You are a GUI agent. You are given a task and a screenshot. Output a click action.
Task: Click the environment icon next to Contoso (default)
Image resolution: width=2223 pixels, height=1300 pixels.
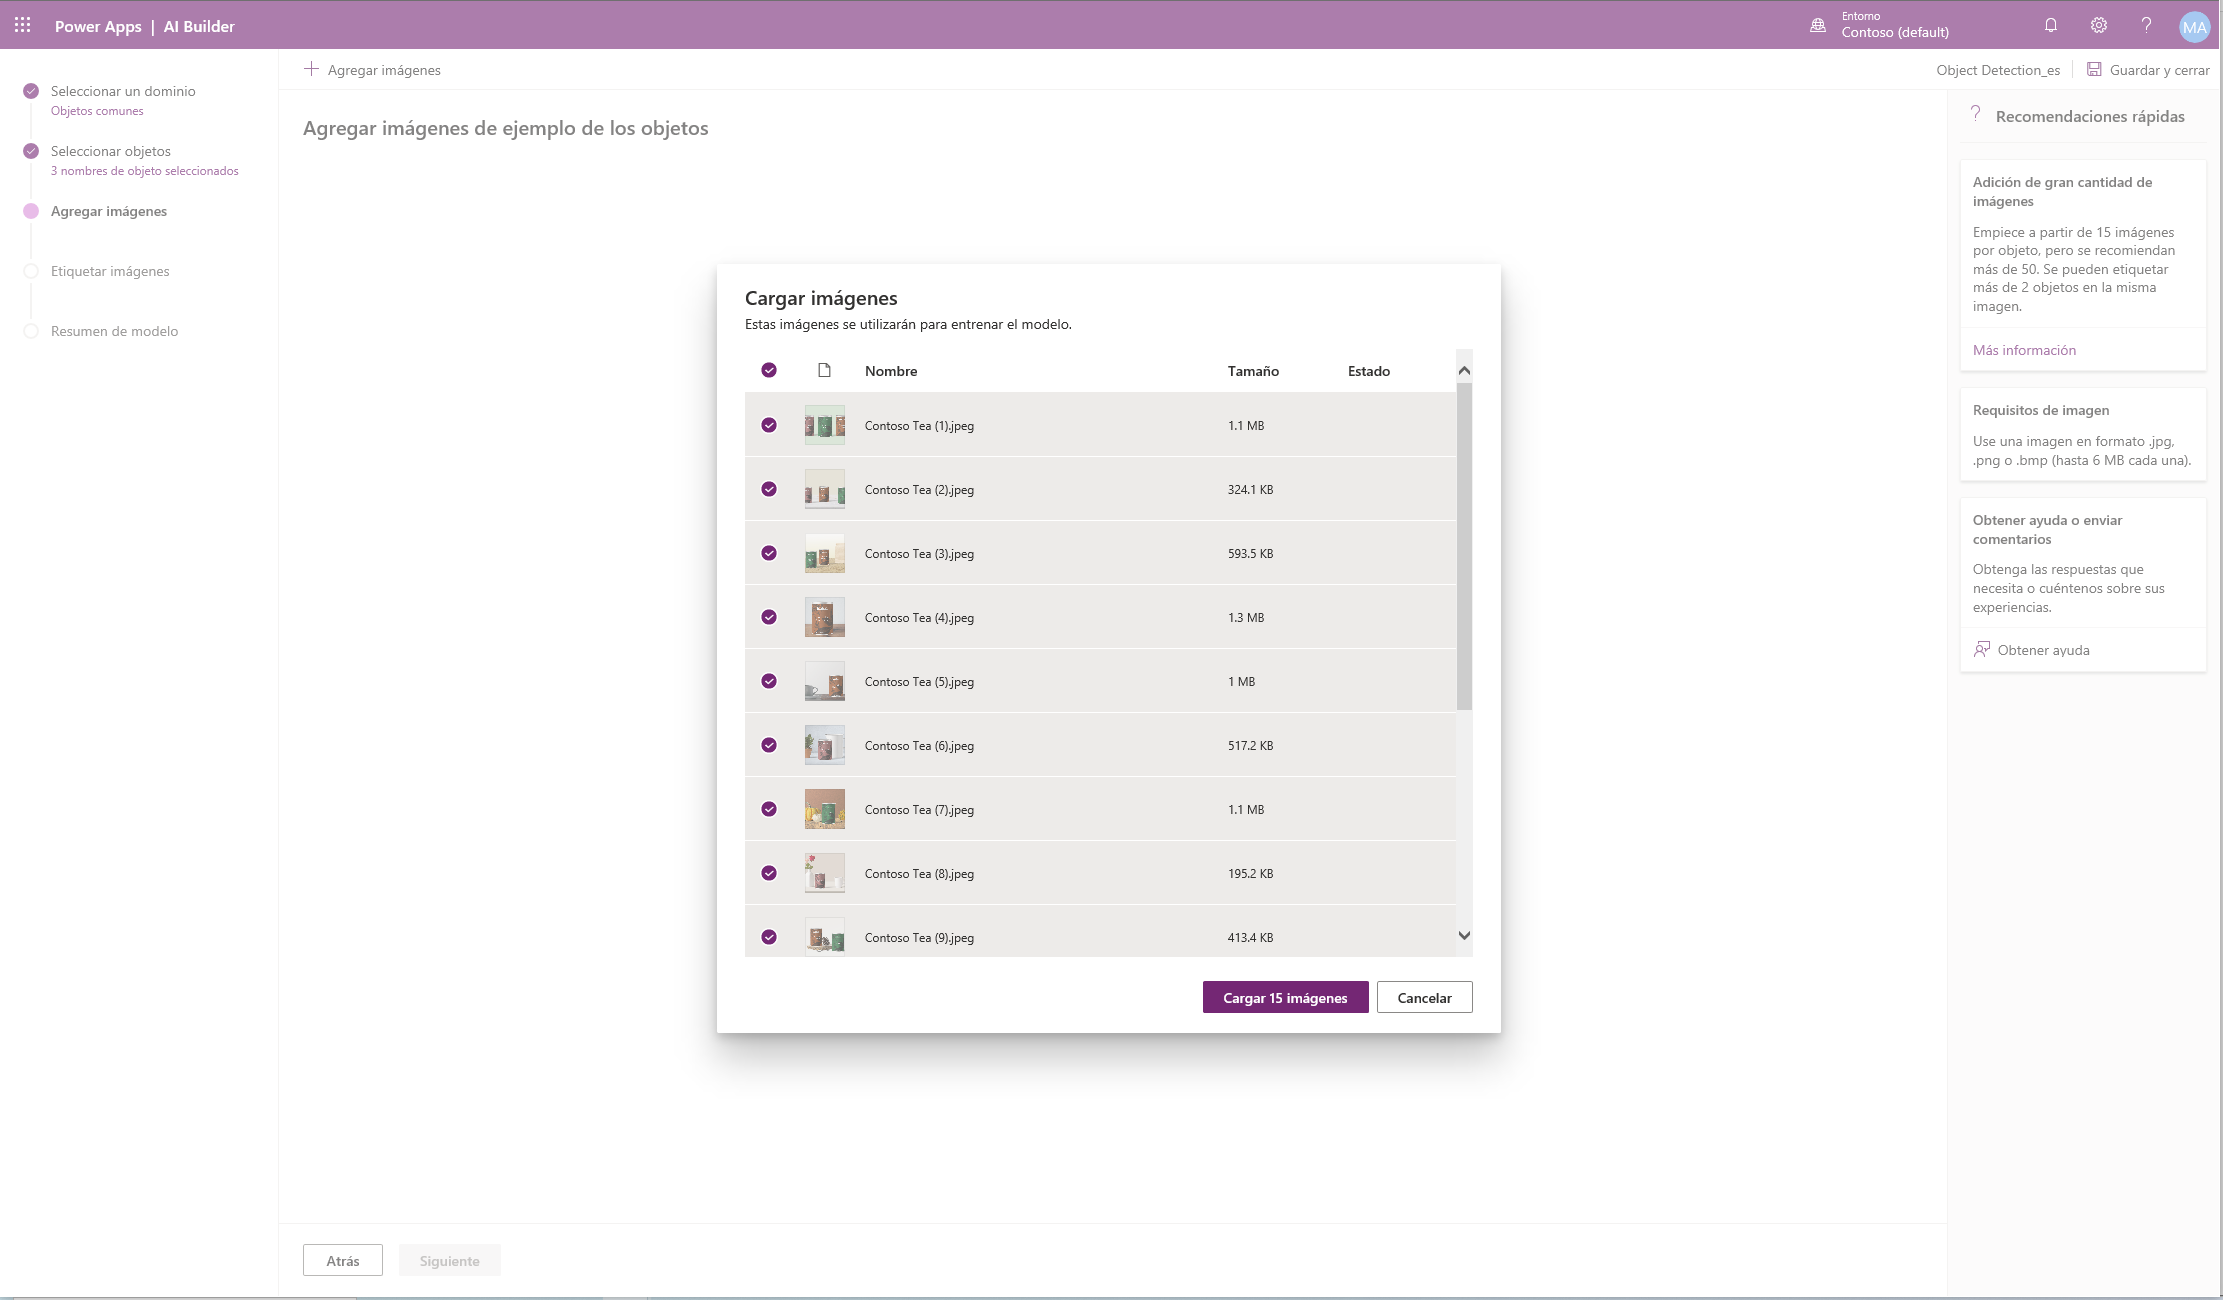pyautogui.click(x=1818, y=26)
